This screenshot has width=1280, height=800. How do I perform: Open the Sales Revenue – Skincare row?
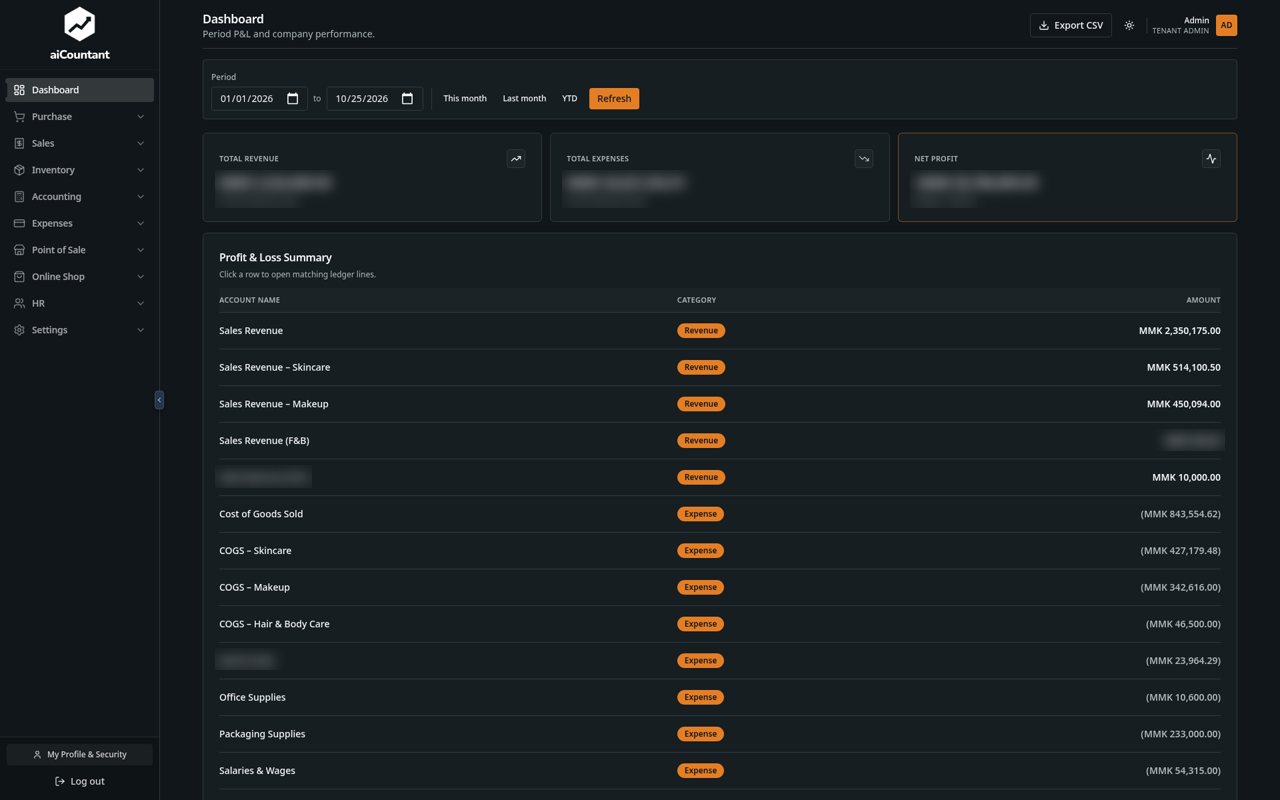tap(720, 367)
